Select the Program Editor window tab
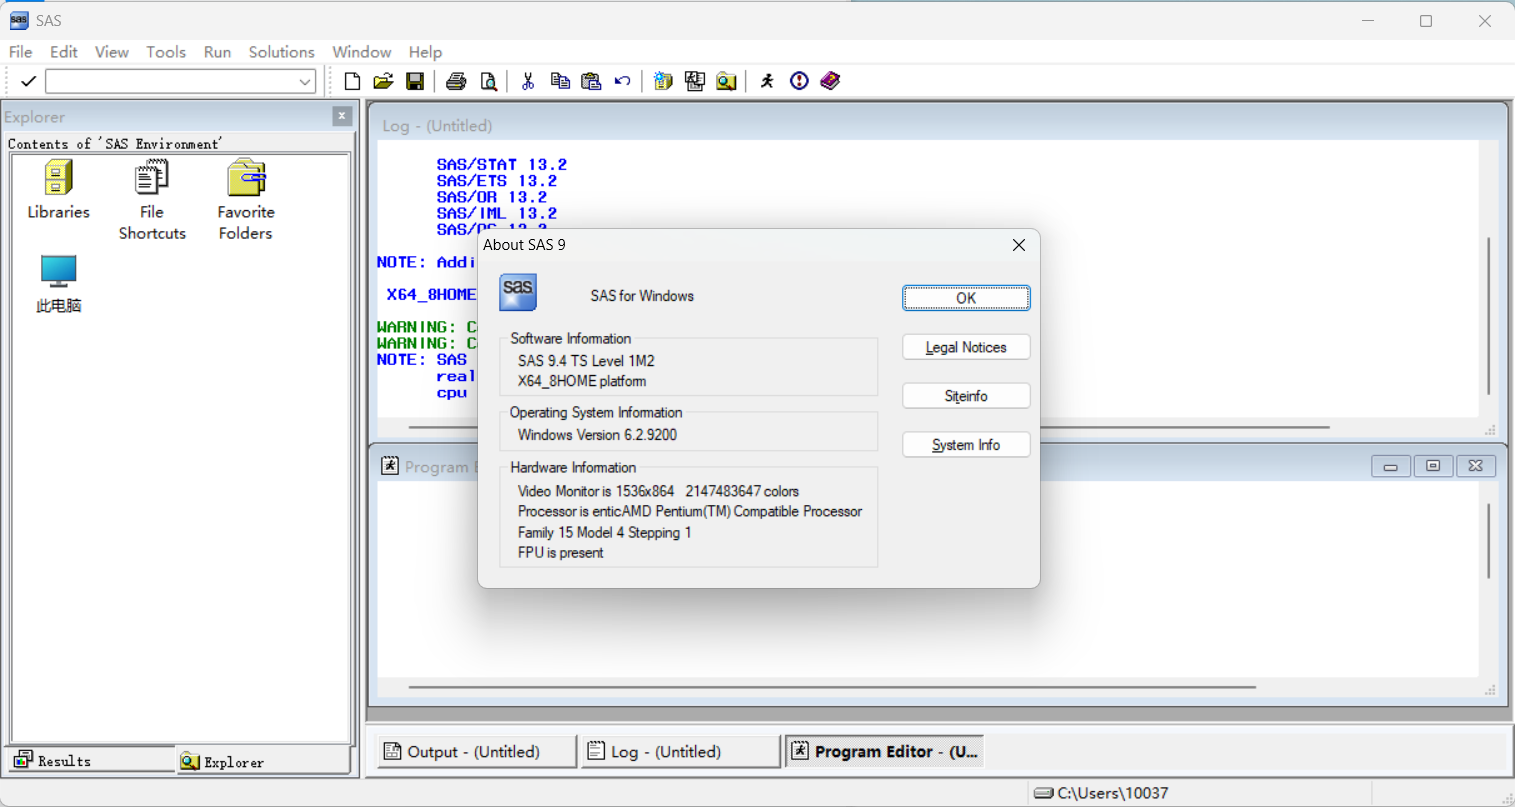Screen dimensions: 1515x807 pos(884,751)
